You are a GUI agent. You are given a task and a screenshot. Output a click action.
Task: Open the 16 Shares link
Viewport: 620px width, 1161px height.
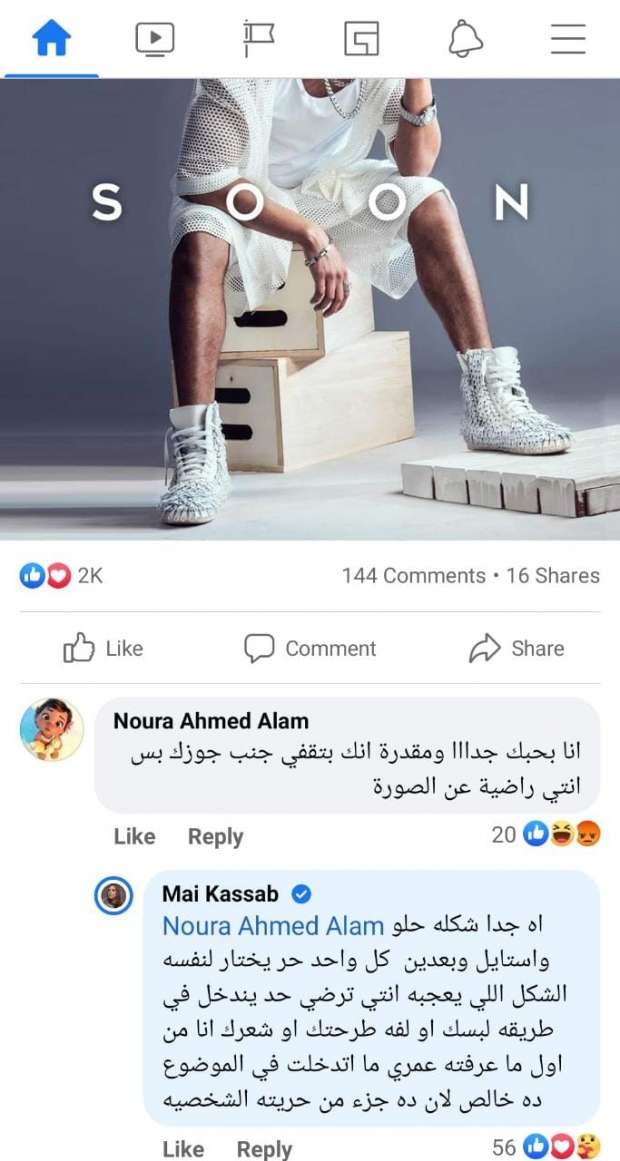point(553,576)
